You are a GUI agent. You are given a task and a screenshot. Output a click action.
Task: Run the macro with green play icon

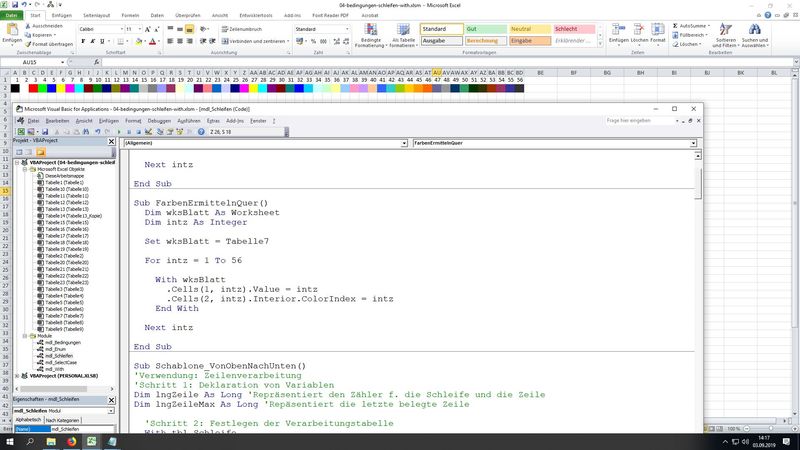click(x=119, y=132)
